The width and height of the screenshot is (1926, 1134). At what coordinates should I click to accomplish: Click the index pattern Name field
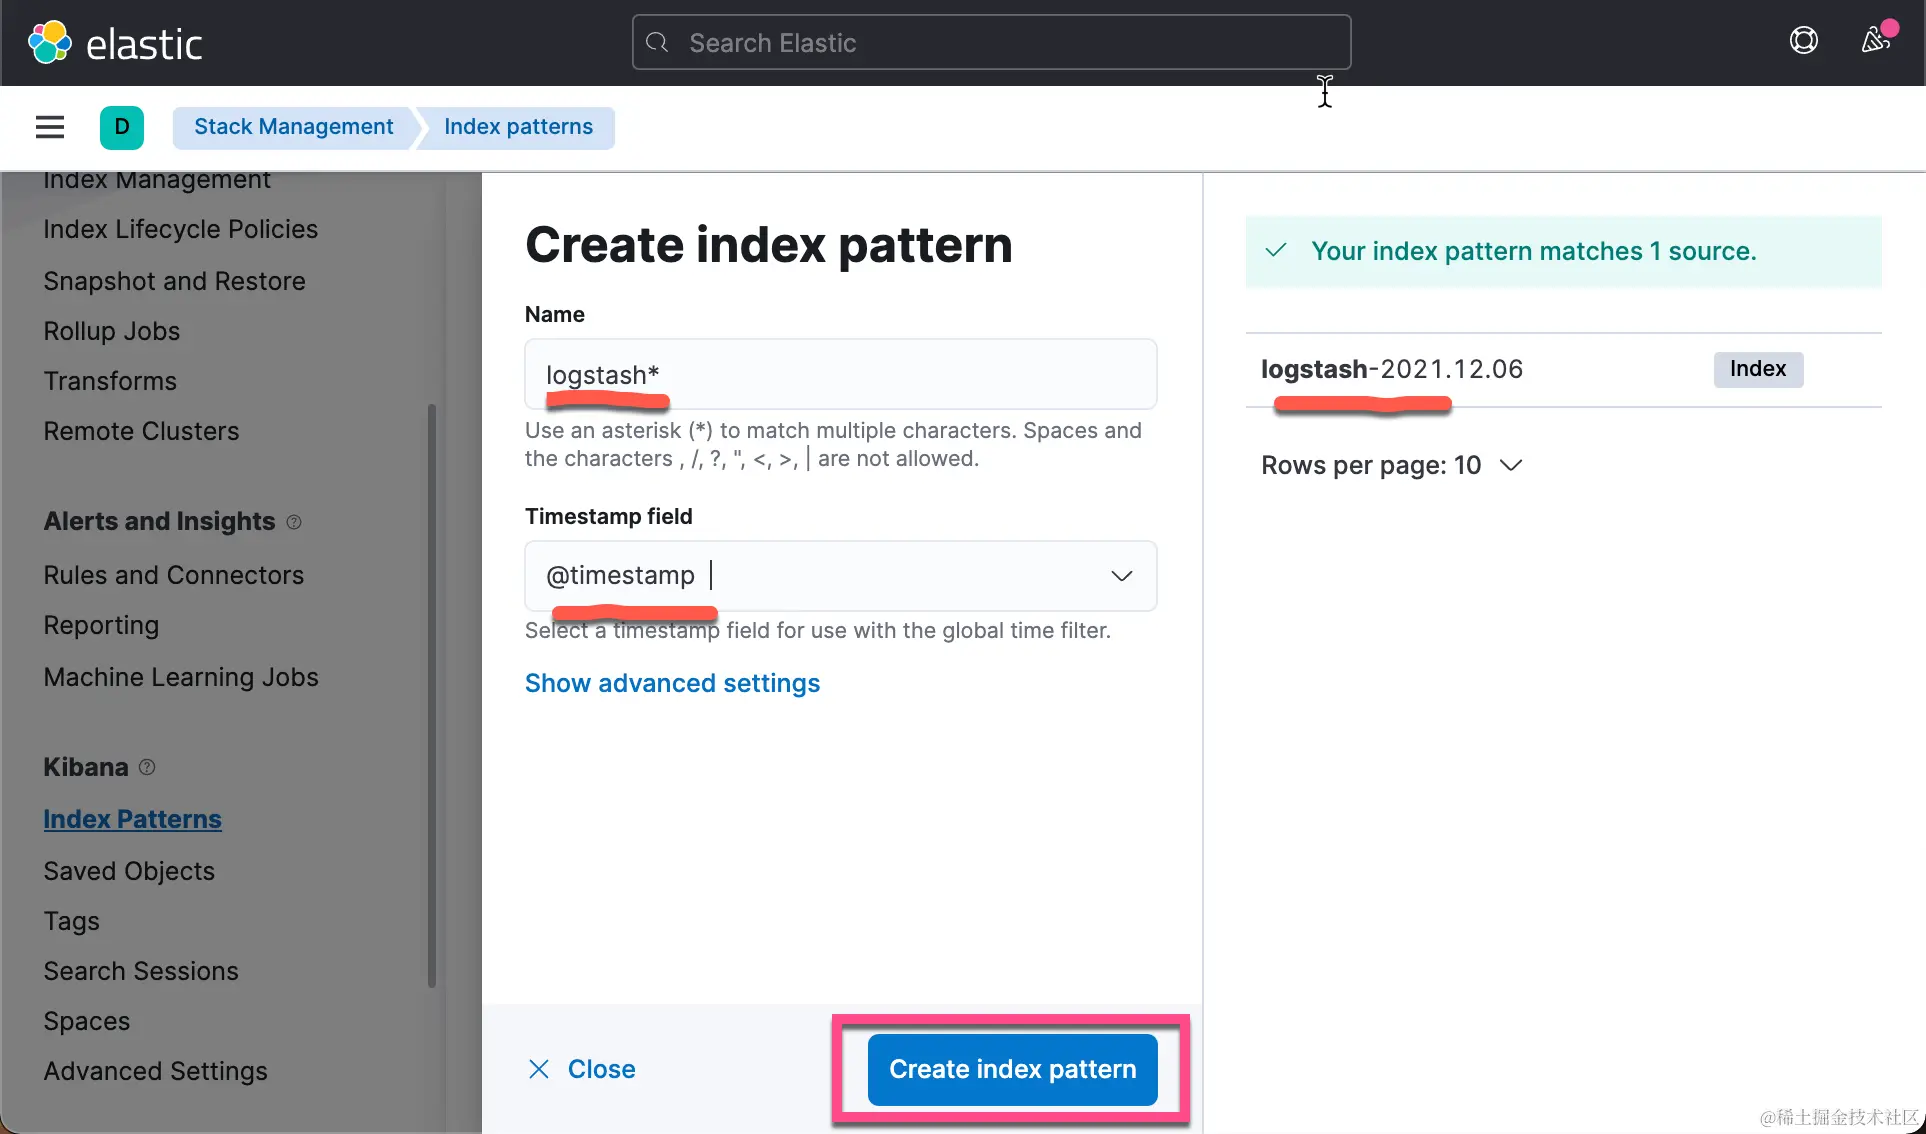(840, 375)
